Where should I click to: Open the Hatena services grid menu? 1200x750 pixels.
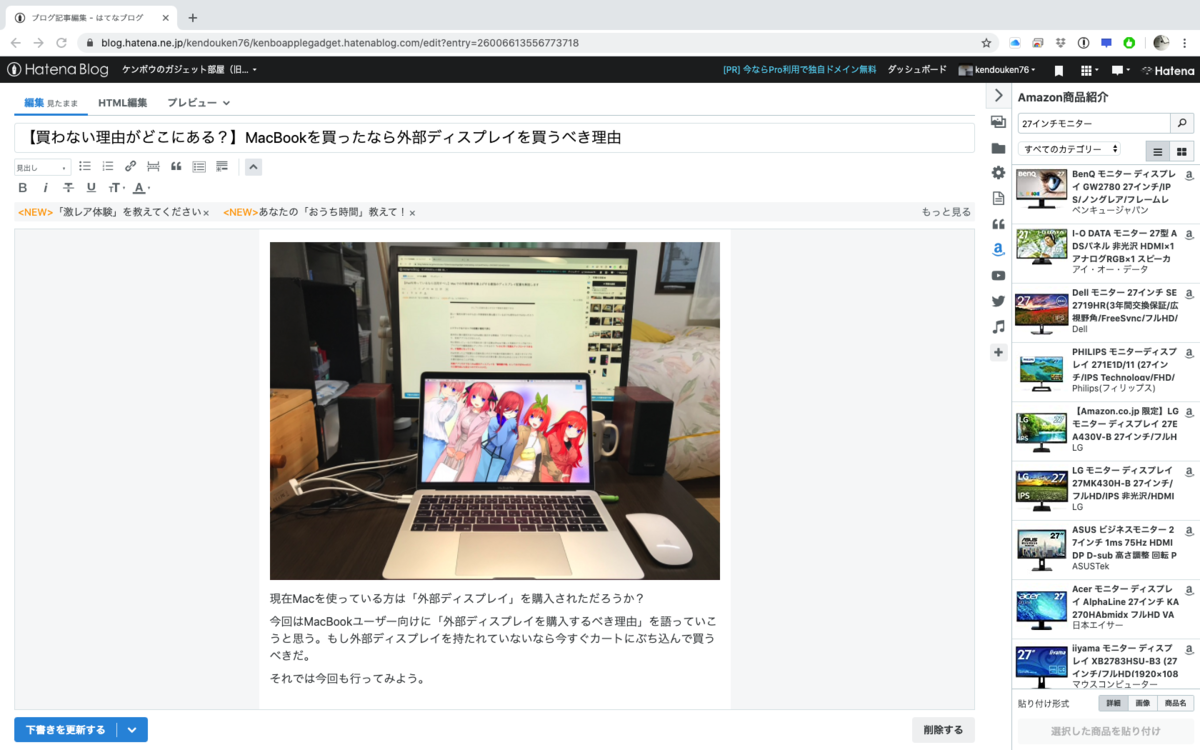(x=1089, y=70)
